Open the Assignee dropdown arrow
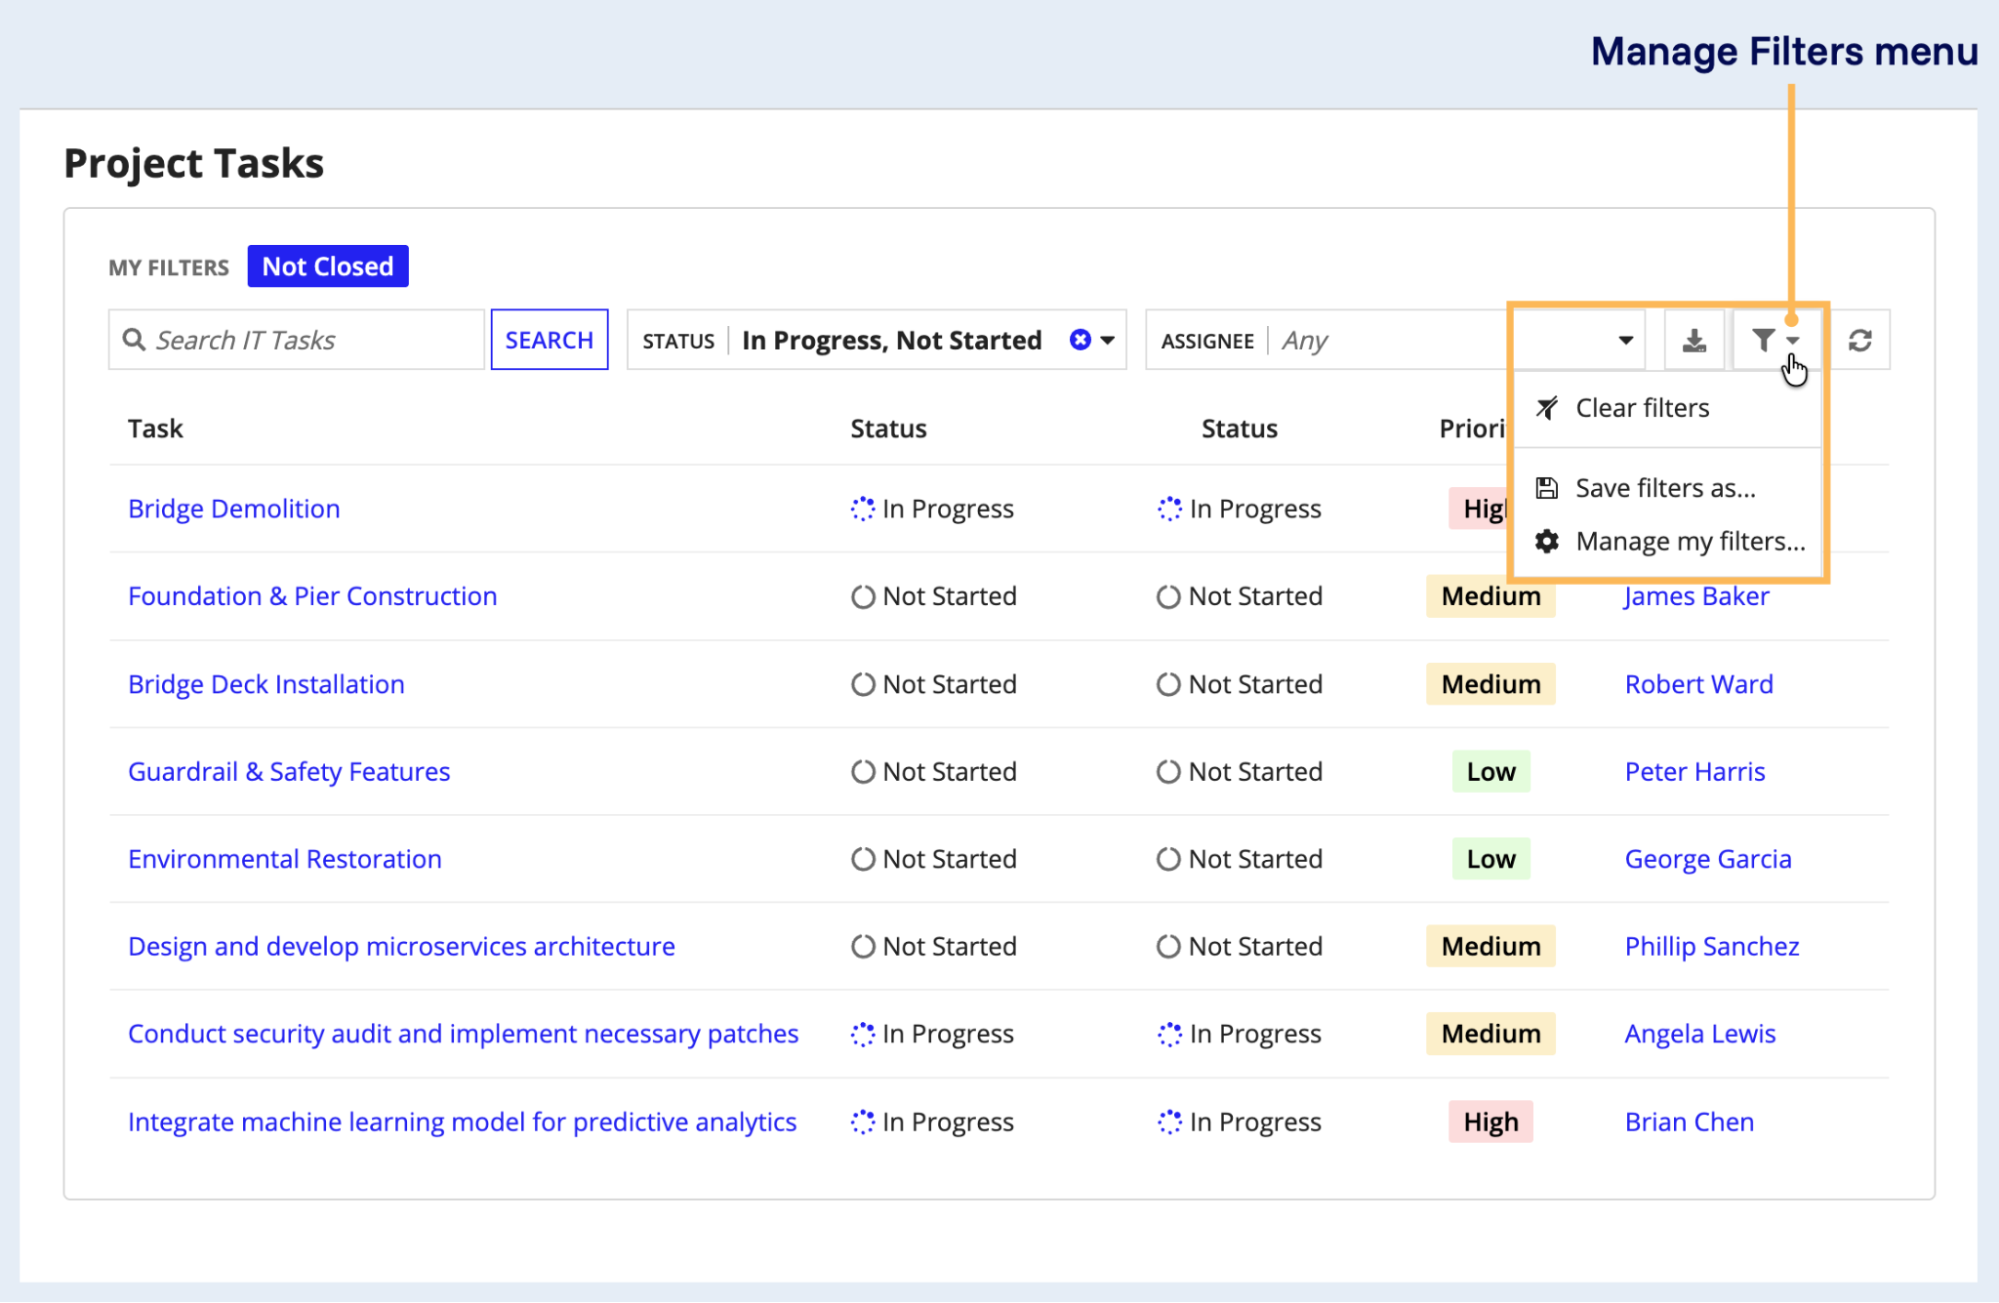 [1626, 341]
